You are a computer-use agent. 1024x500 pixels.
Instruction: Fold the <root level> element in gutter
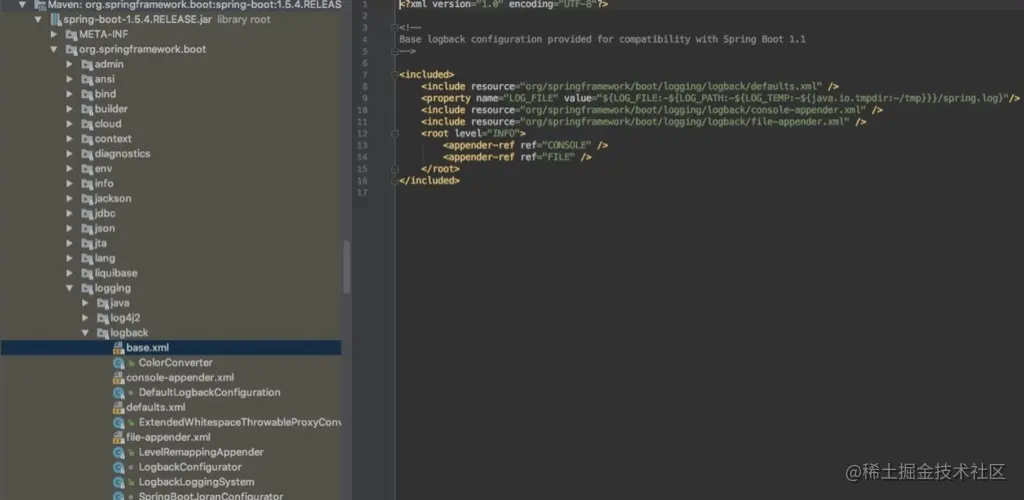[x=394, y=133]
